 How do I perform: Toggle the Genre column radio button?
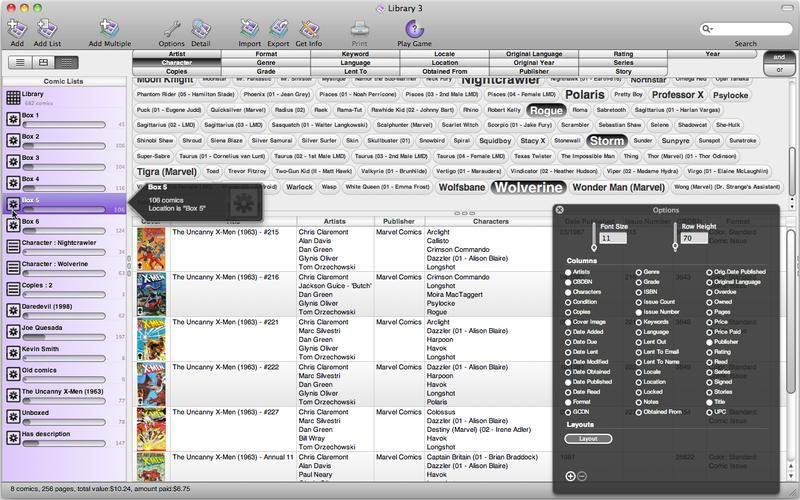[x=639, y=272]
